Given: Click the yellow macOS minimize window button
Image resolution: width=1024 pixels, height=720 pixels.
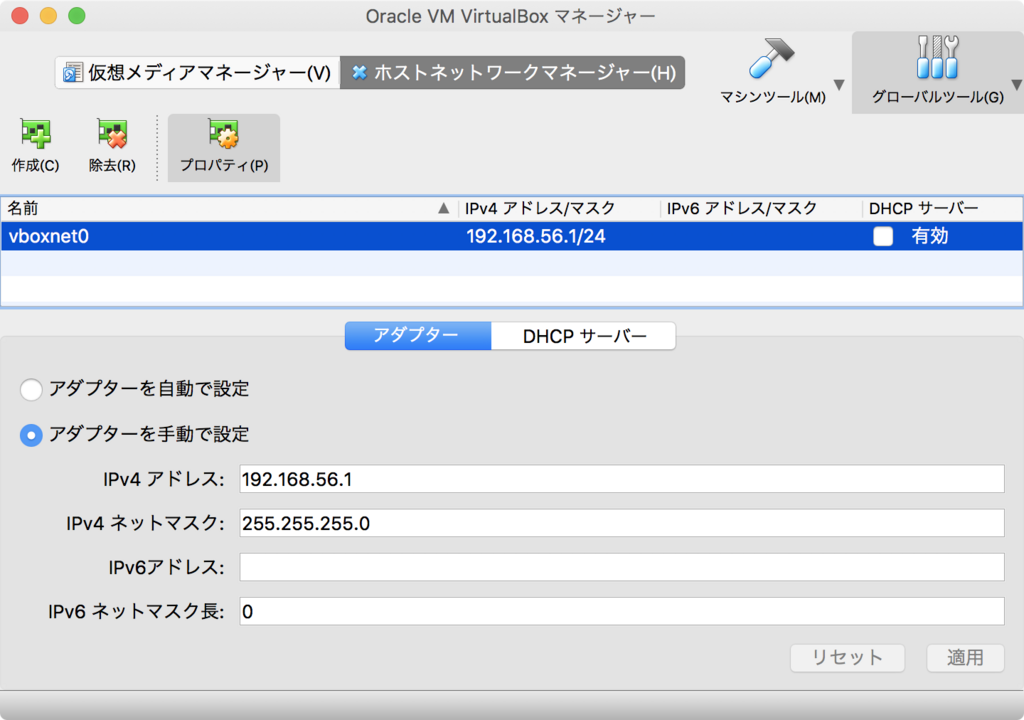Looking at the screenshot, I should click(x=48, y=16).
